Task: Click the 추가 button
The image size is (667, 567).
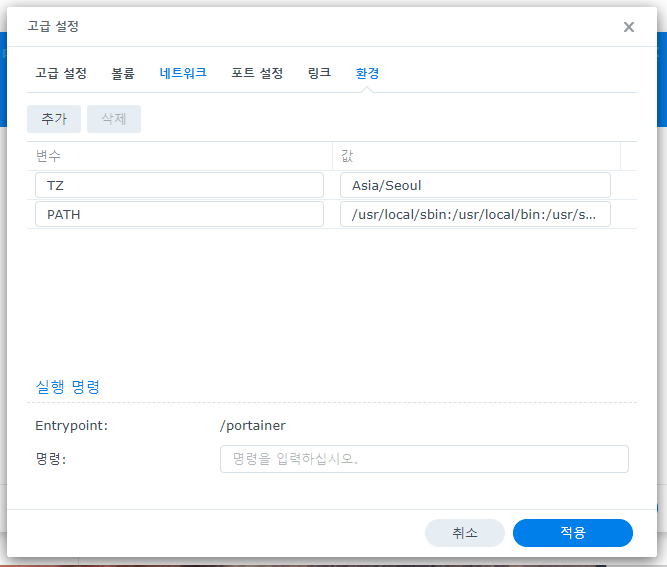Action: (54, 119)
